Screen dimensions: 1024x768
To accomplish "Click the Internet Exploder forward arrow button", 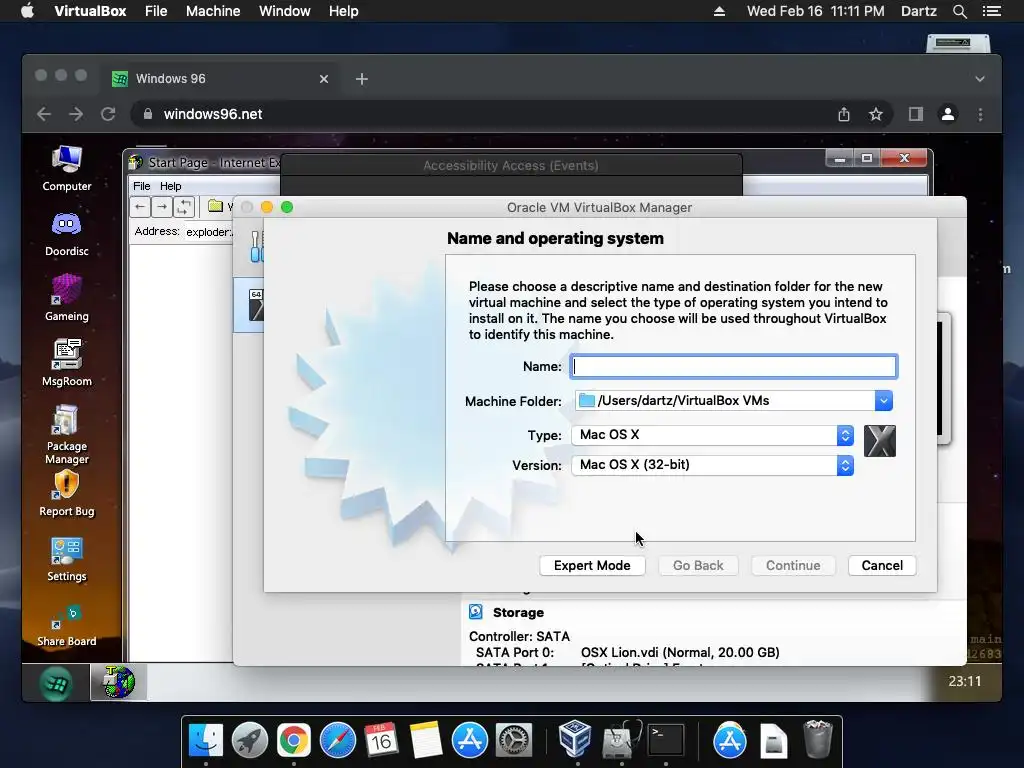I will click(161, 207).
